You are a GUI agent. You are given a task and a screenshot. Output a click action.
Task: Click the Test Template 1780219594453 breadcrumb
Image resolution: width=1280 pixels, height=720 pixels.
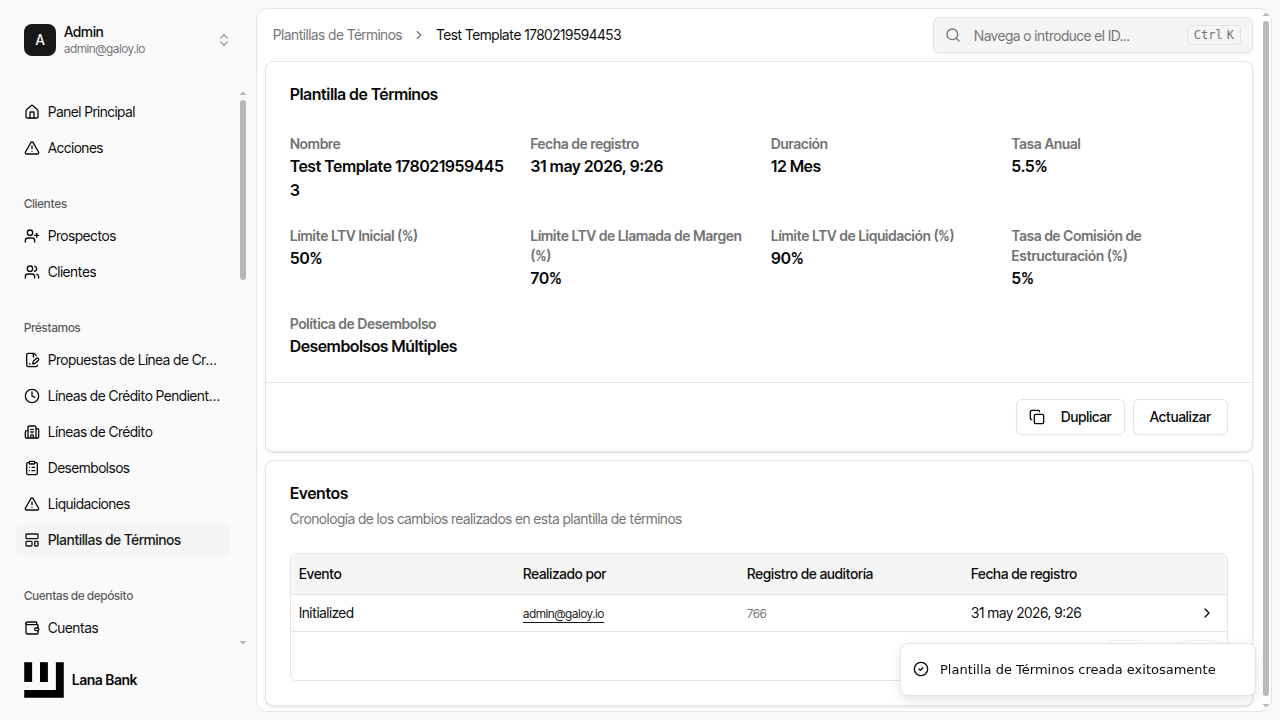tap(529, 35)
